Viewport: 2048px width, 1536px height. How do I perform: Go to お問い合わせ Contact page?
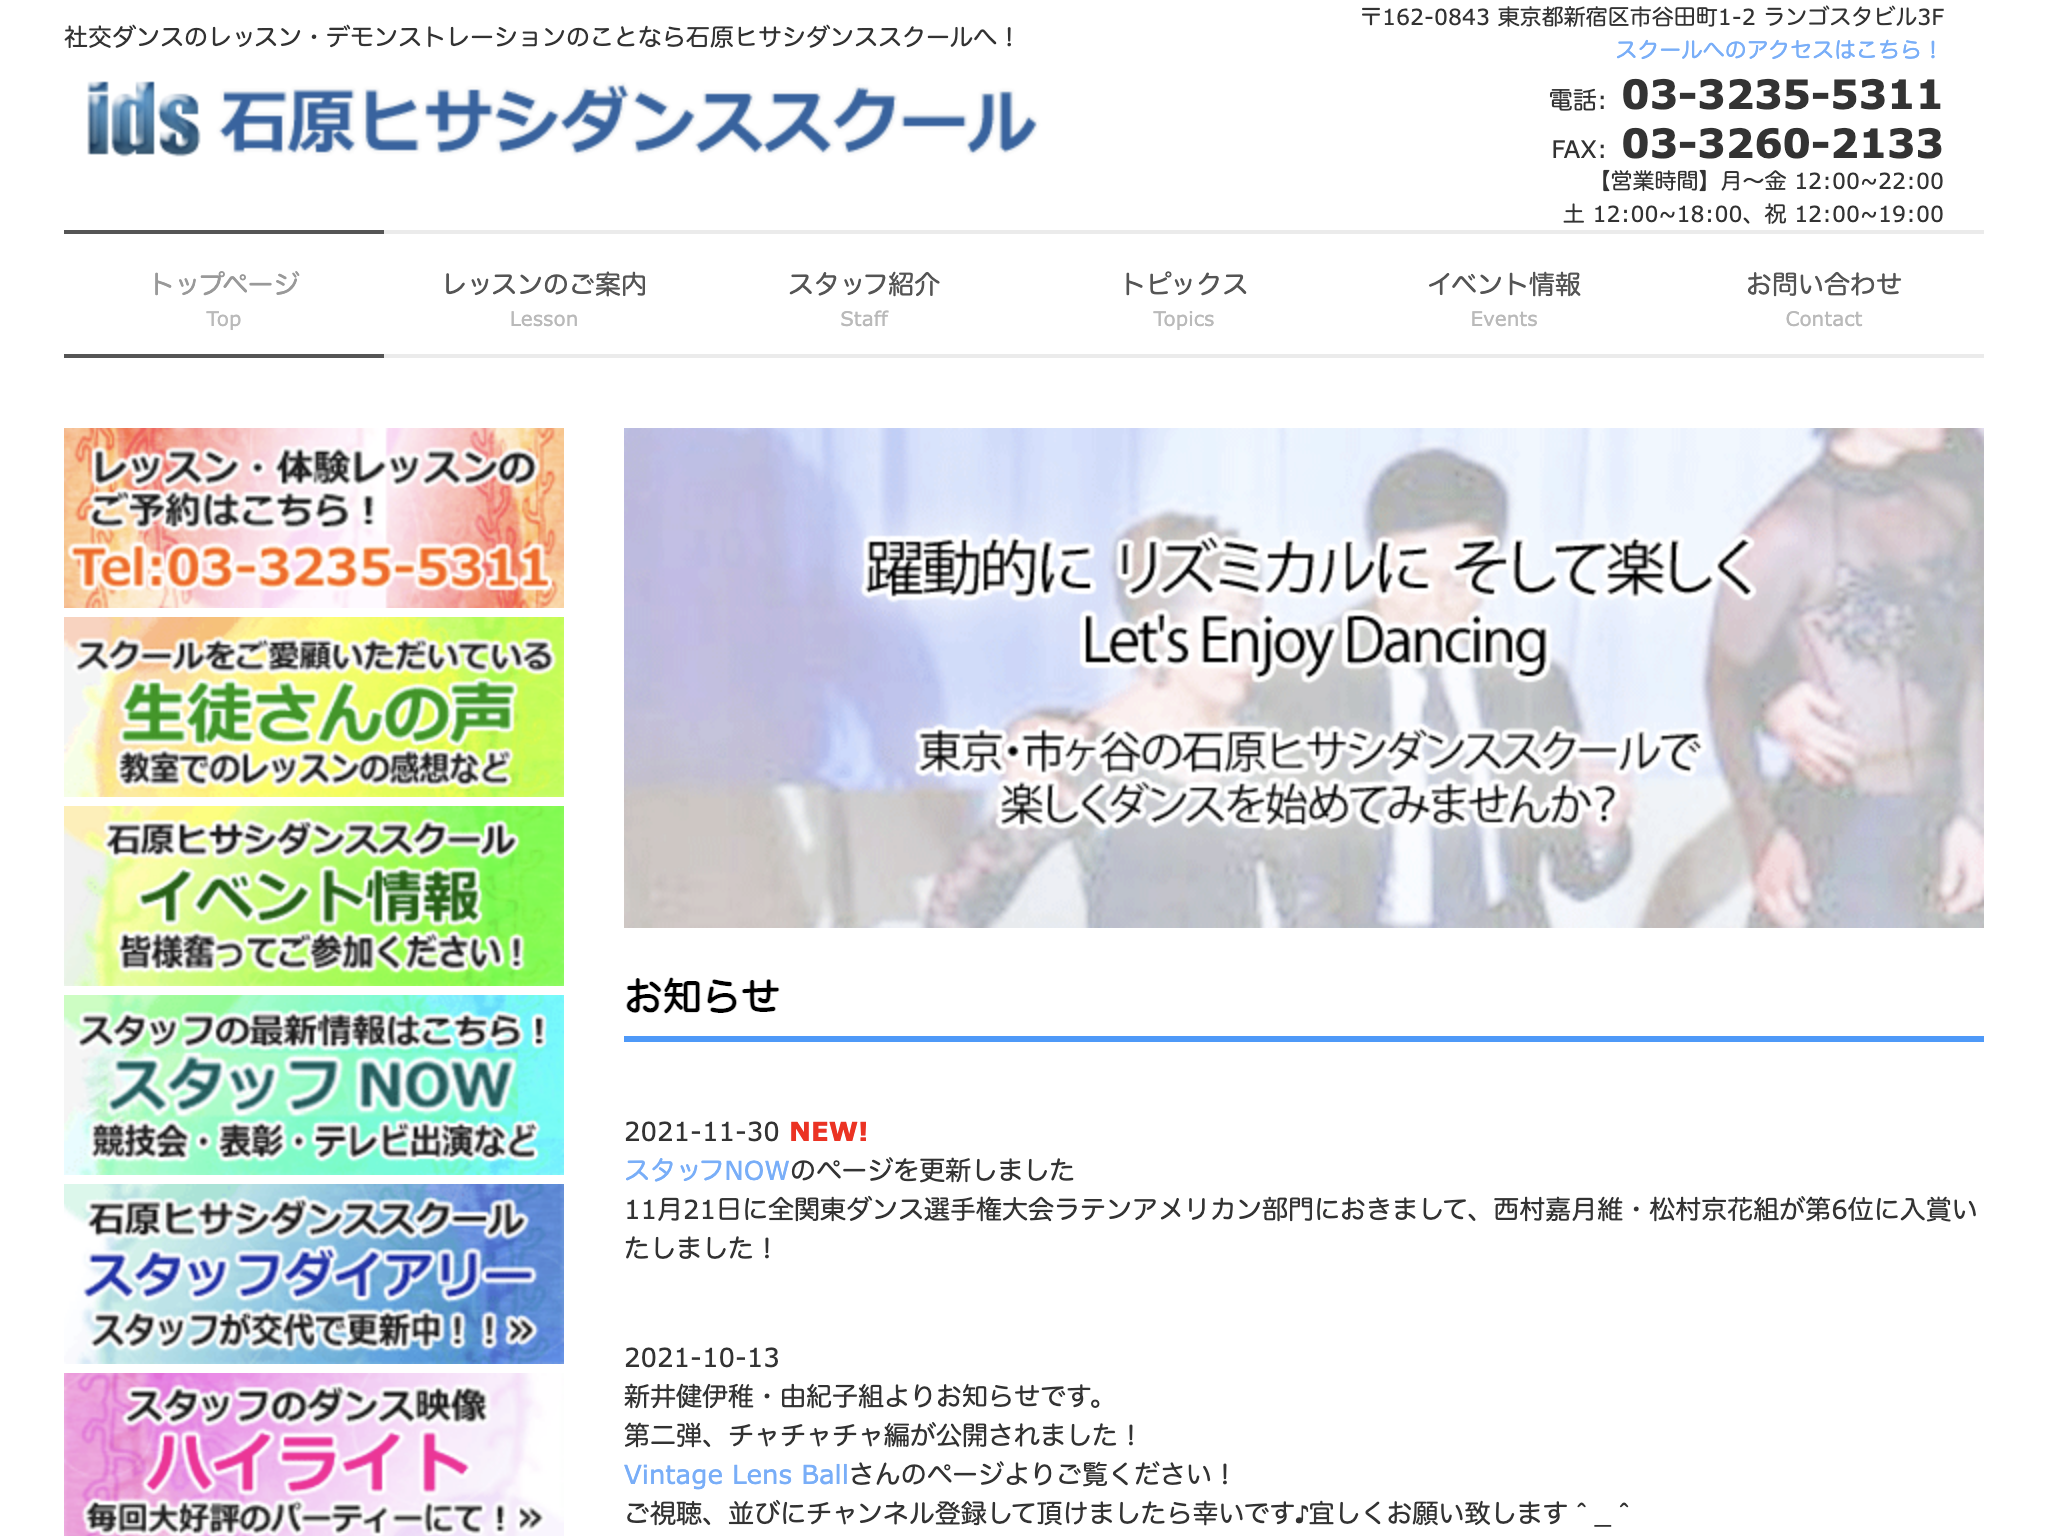click(x=1823, y=296)
